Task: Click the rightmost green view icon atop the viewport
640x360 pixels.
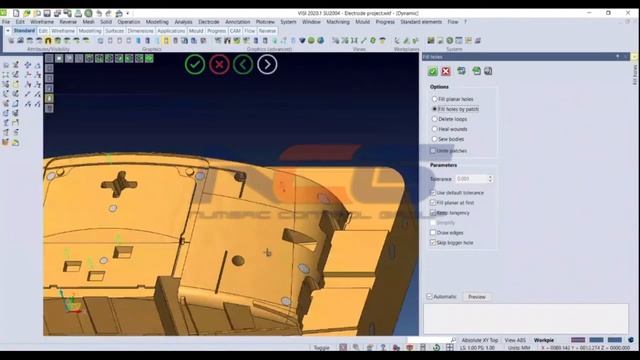Action: 149,58
